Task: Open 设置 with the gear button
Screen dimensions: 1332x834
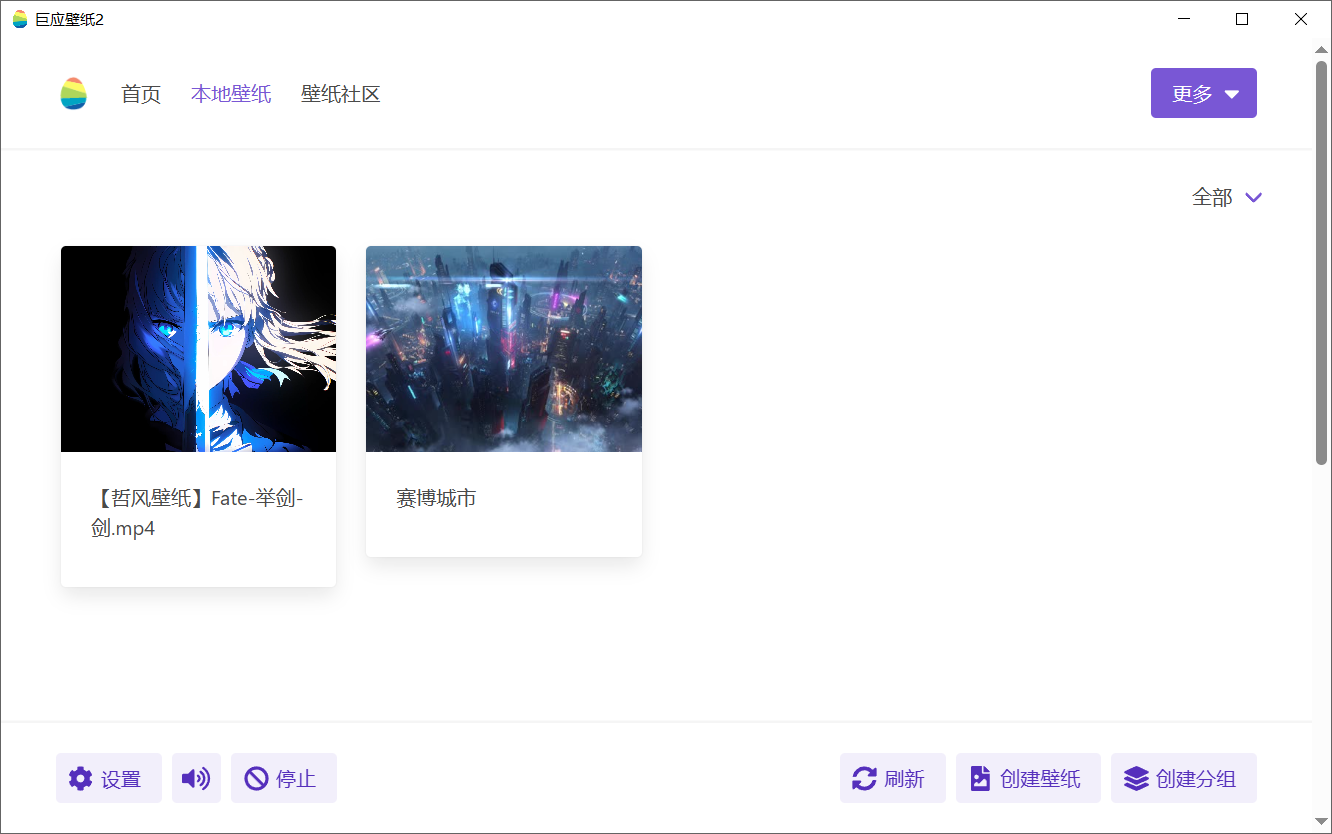Action: click(x=109, y=778)
